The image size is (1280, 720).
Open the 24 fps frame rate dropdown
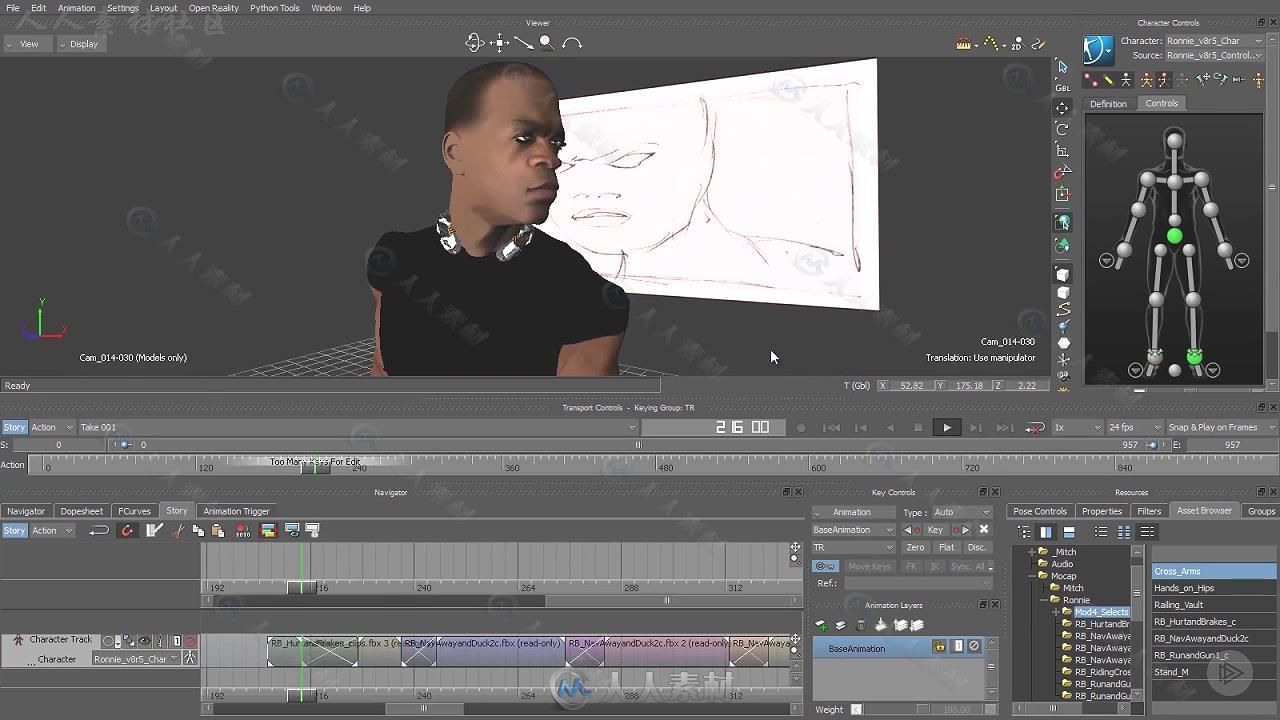(x=1134, y=428)
